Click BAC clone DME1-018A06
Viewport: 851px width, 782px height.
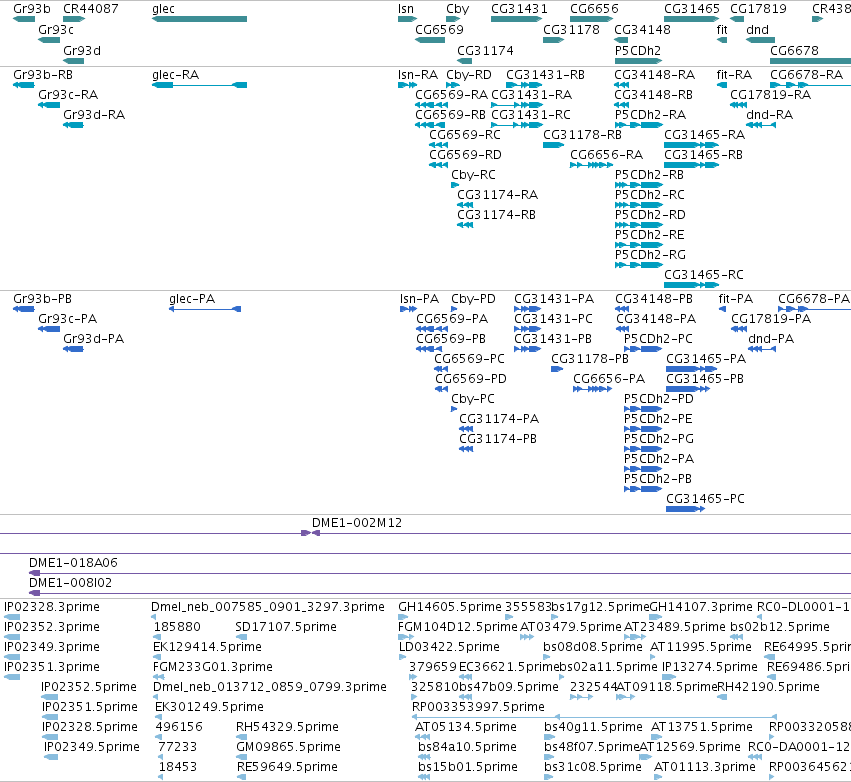(73, 563)
